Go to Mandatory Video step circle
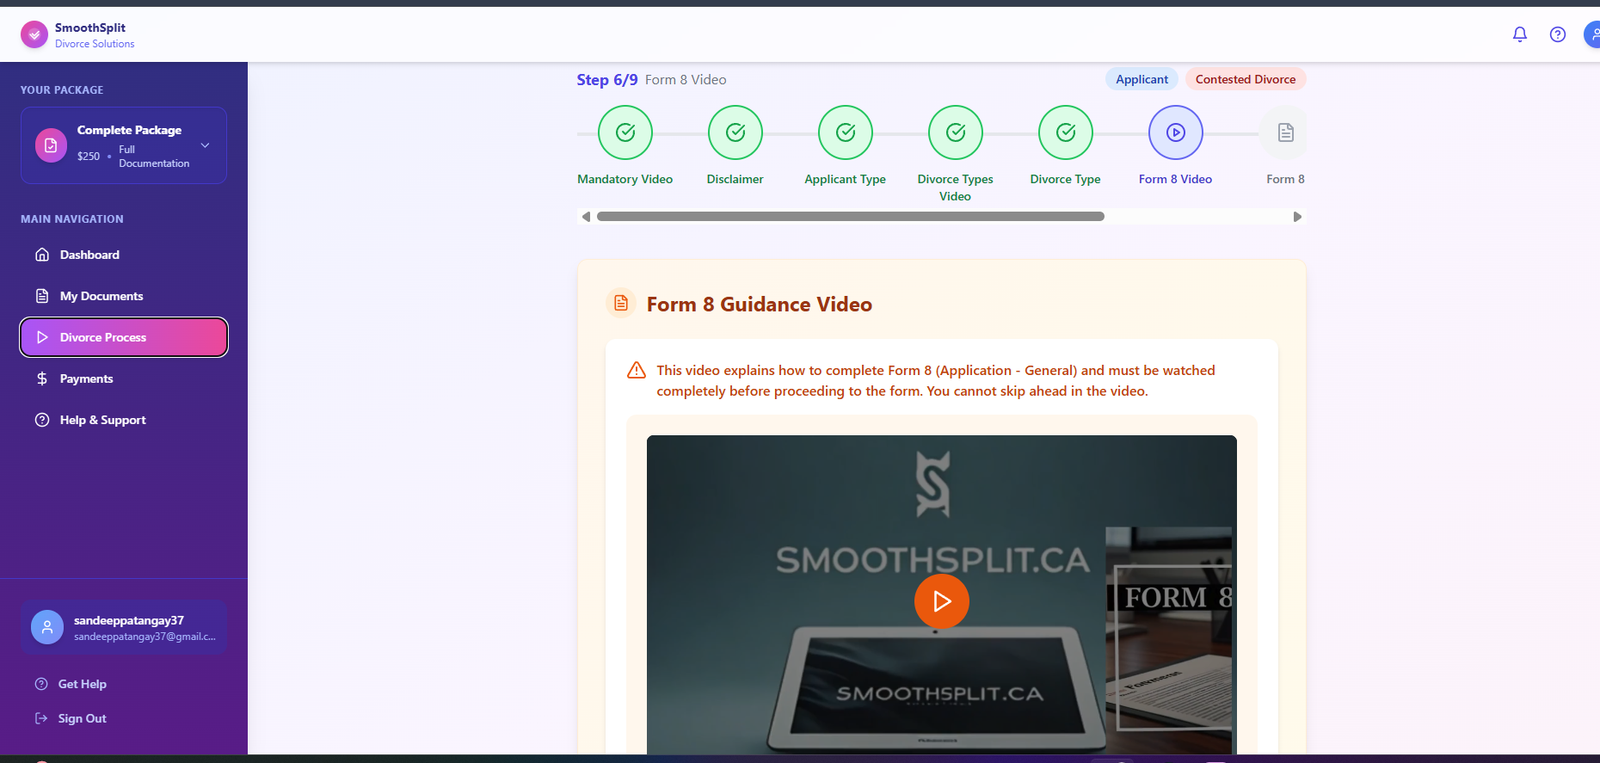Screen dimensions: 1600x763 [625, 132]
